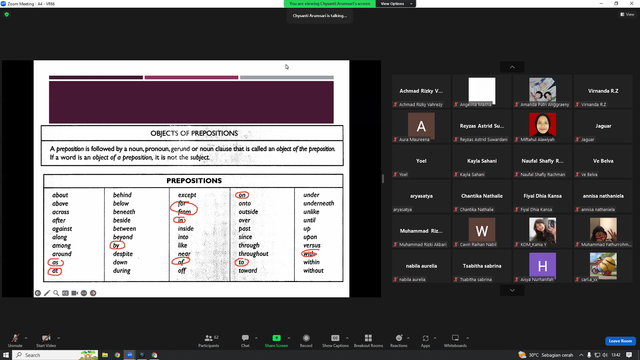
Task: Click the Start Video camera icon
Action: [46, 338]
